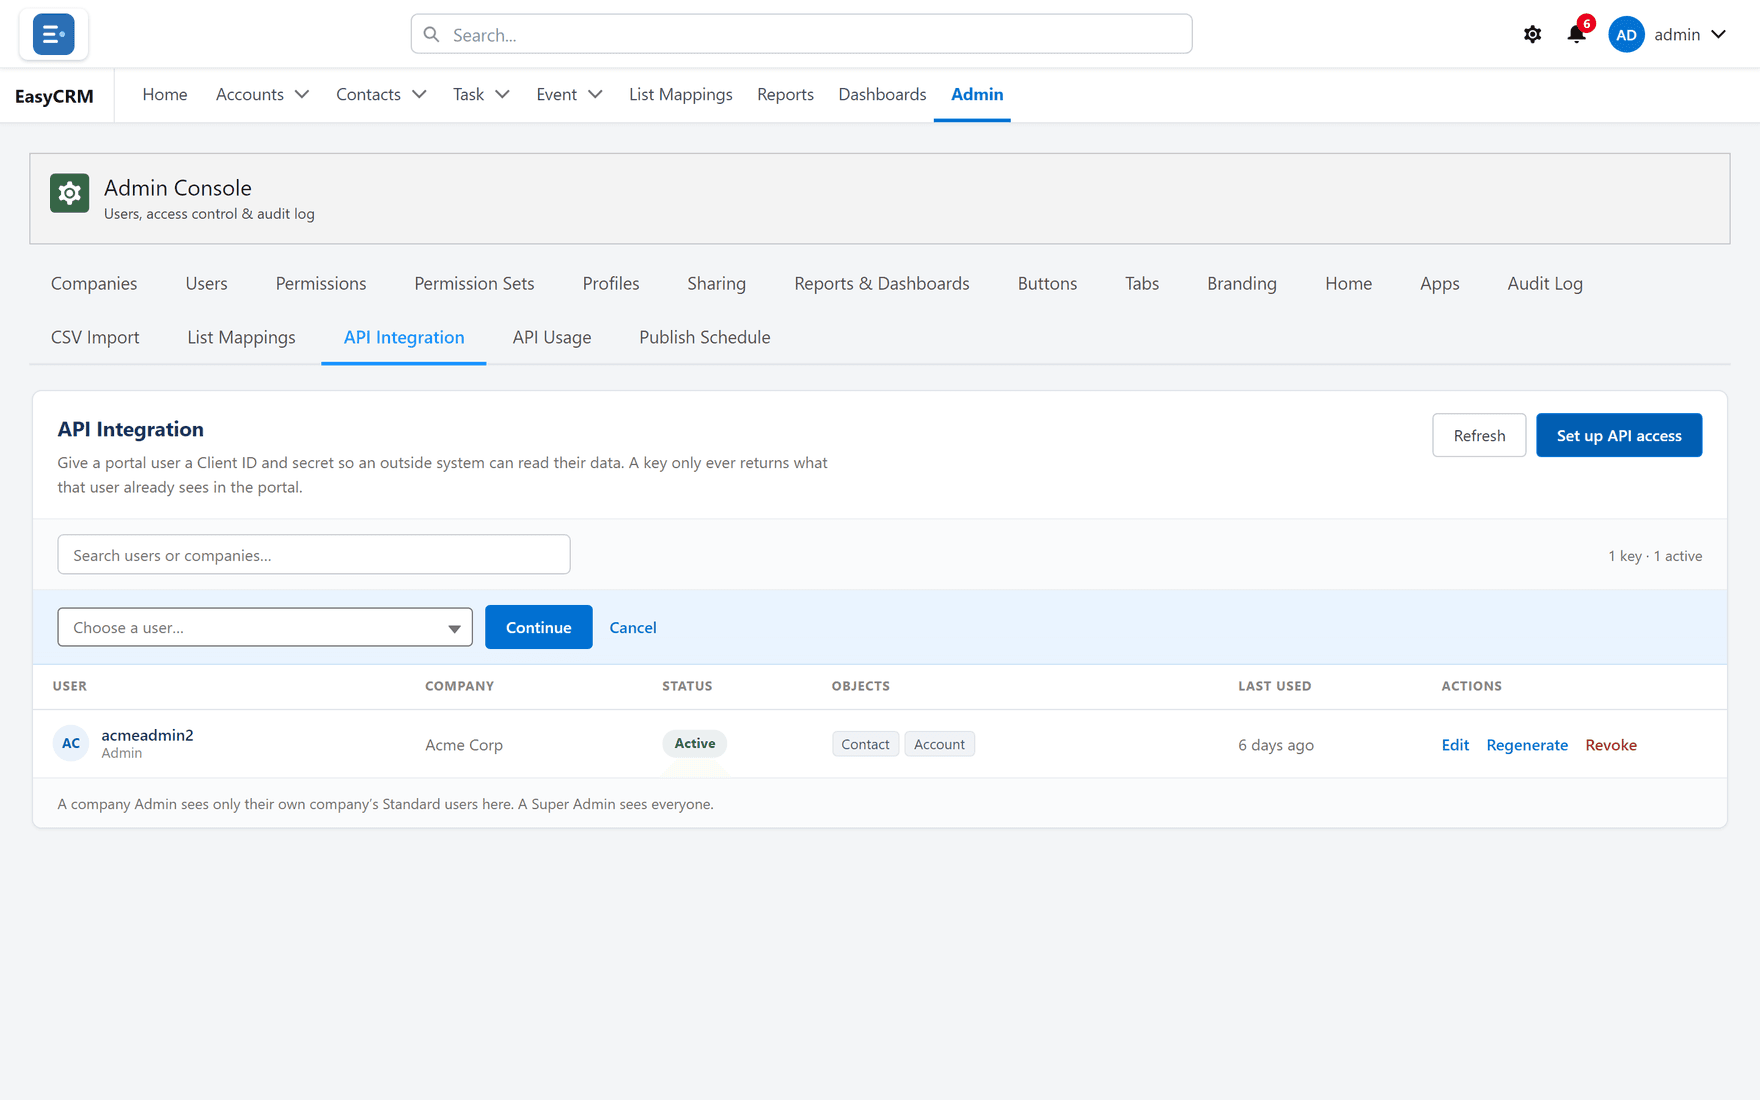The height and width of the screenshot is (1100, 1760).
Task: View the Audit Log tab
Action: (1545, 284)
